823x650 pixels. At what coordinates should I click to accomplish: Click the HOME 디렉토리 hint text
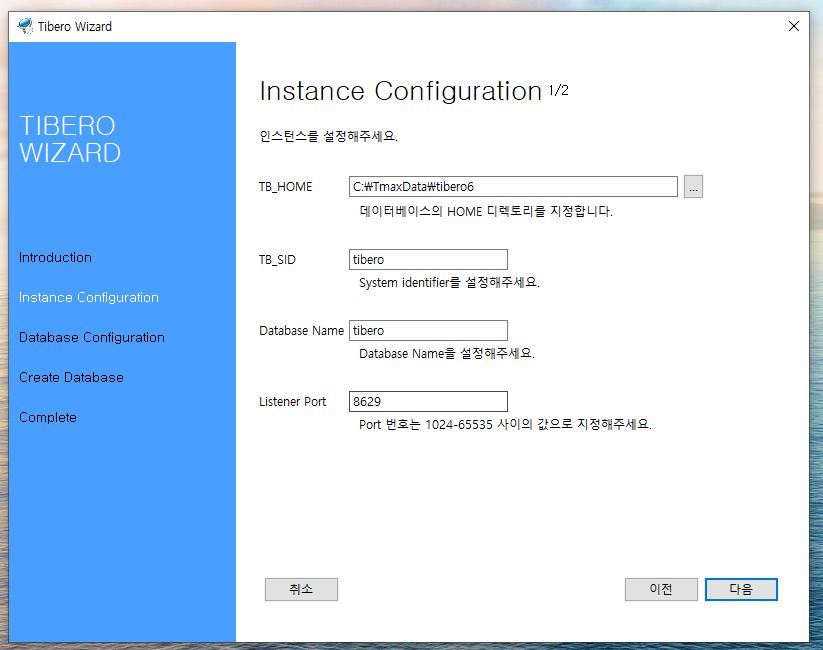(486, 212)
